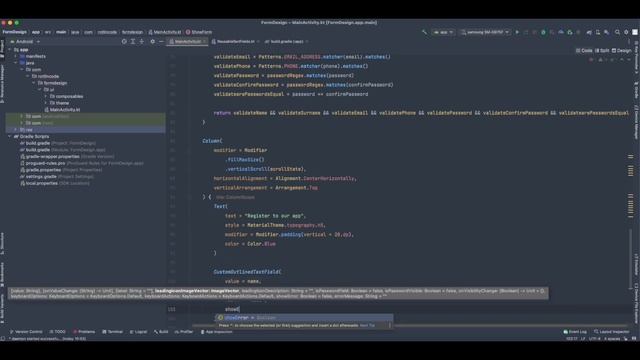
Task: Open Resource Manager side tab
Action: [2, 84]
